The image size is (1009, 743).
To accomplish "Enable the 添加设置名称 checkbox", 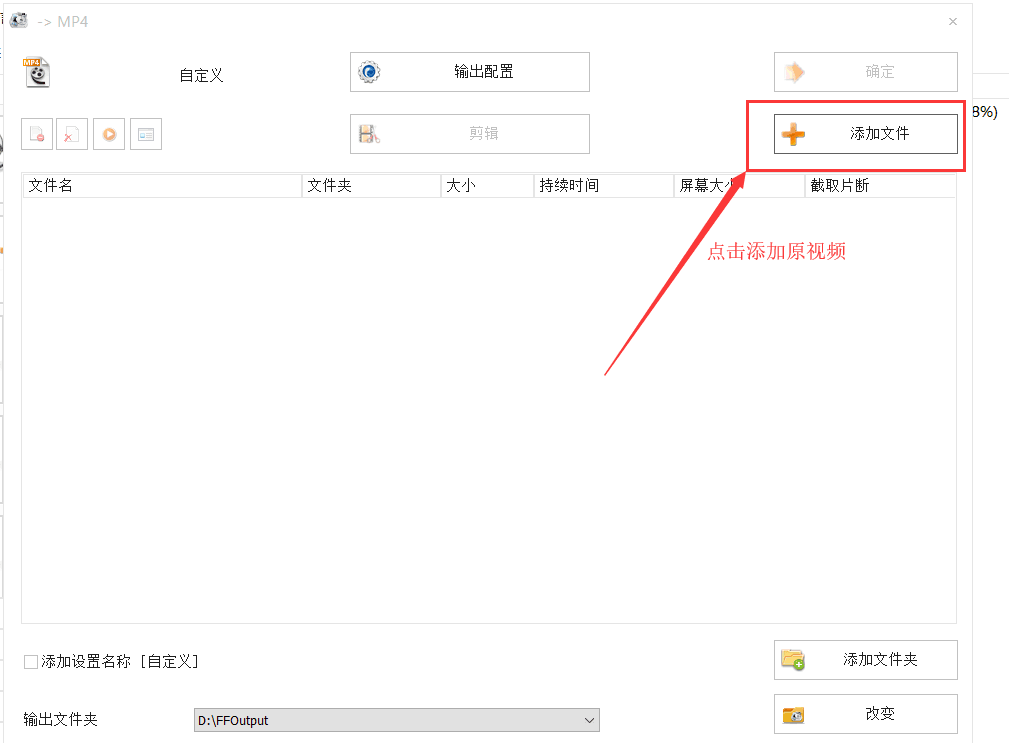I will 28,661.
